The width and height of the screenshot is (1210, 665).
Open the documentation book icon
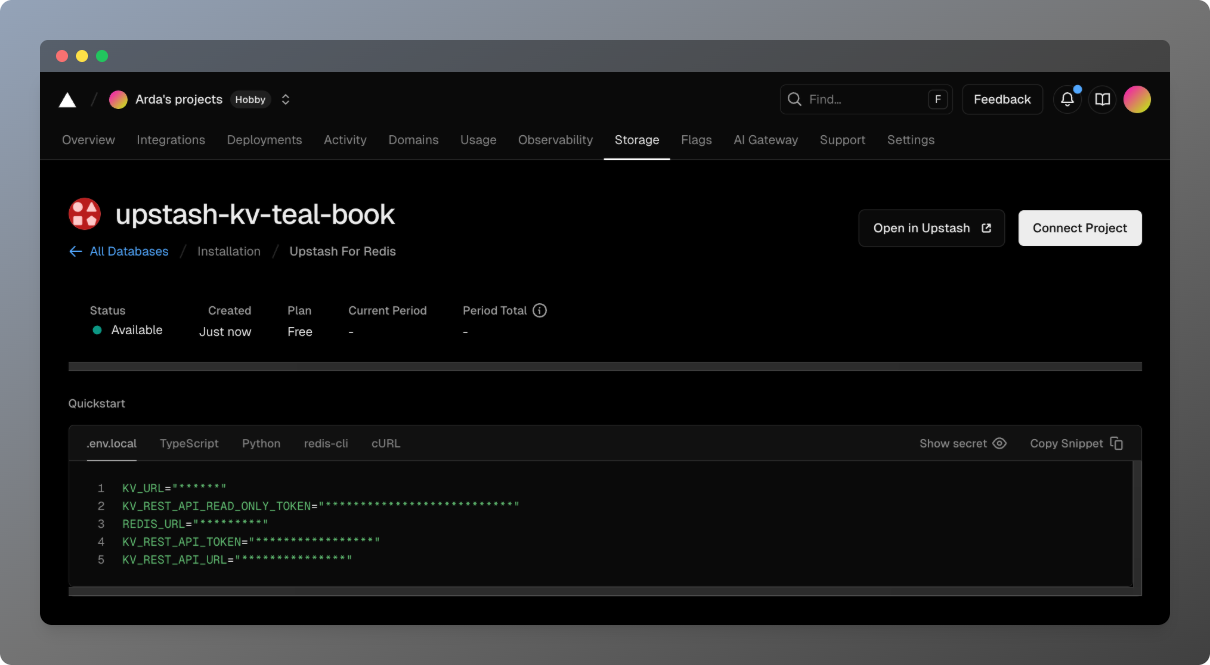click(1102, 99)
